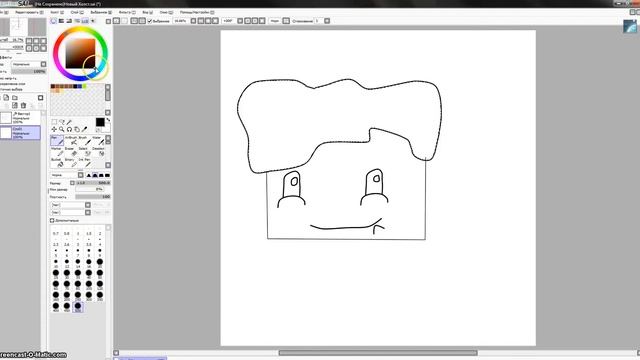Select the Marker tool

[57, 151]
